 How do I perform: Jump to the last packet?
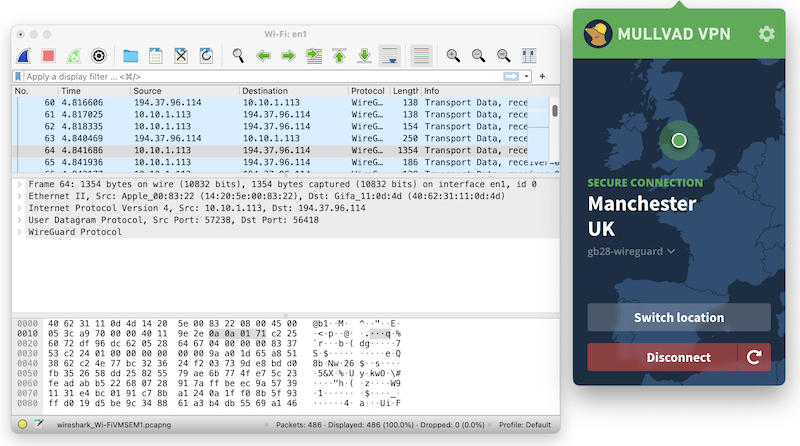pyautogui.click(x=364, y=56)
